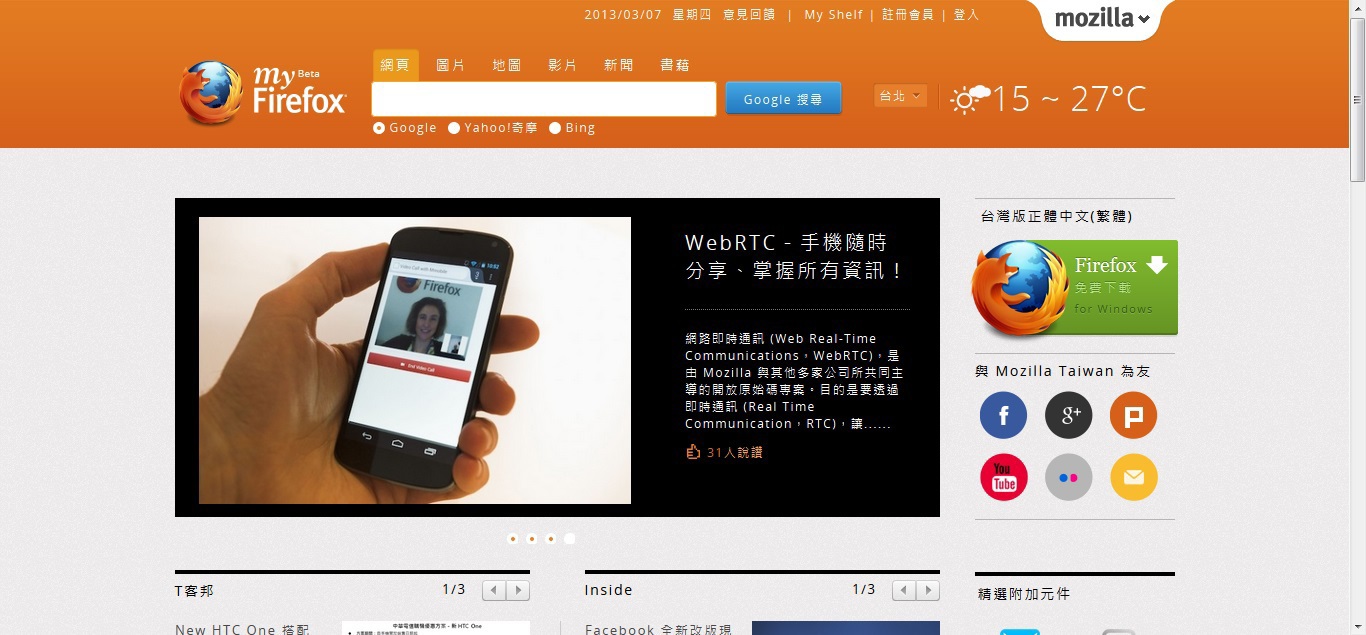This screenshot has width=1366, height=635.
Task: Select Bing search engine radio
Action: tap(555, 128)
